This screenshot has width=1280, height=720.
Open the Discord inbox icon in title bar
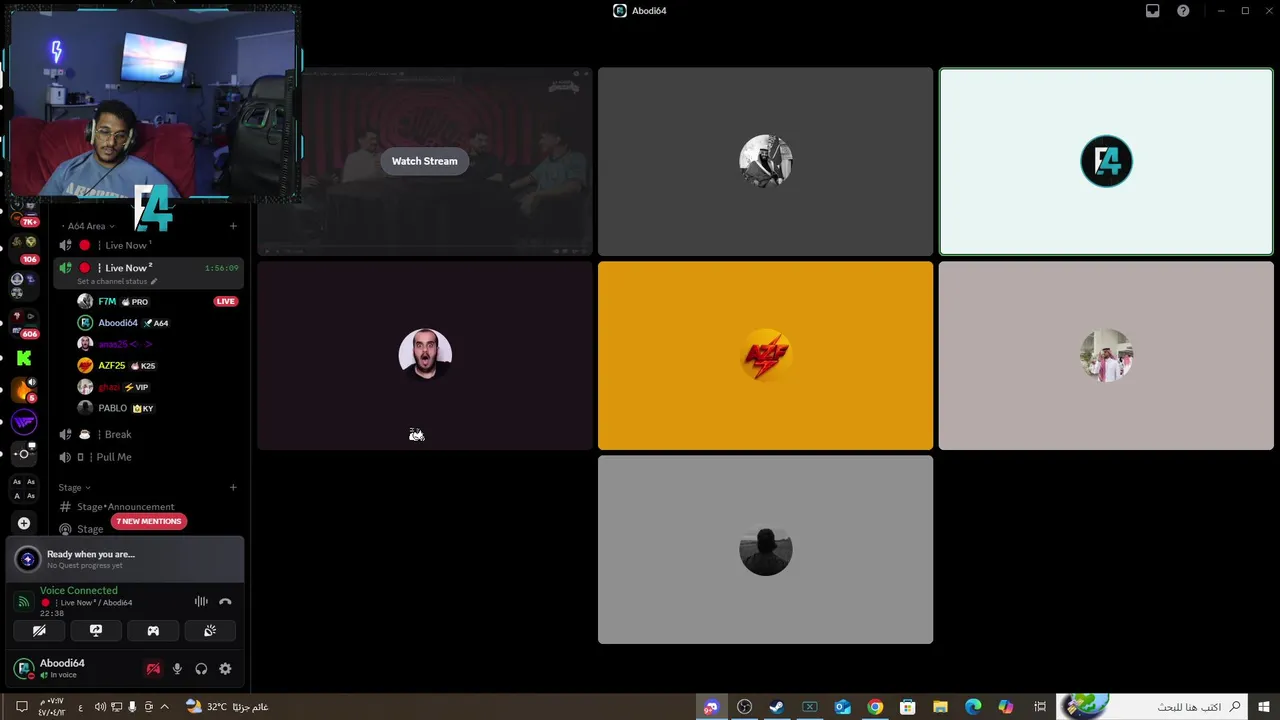point(1153,11)
